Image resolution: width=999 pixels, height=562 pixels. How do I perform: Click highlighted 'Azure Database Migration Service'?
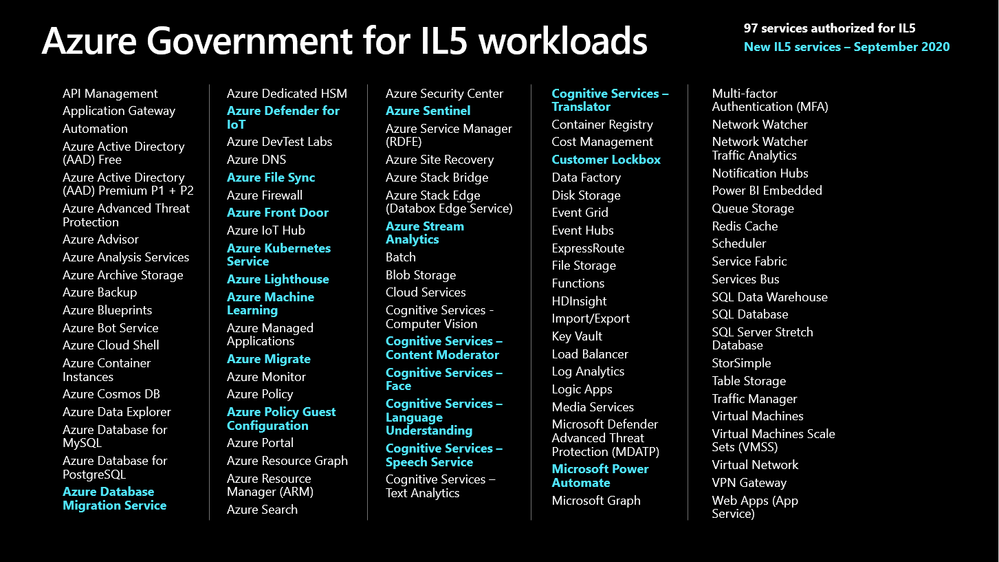click(115, 499)
